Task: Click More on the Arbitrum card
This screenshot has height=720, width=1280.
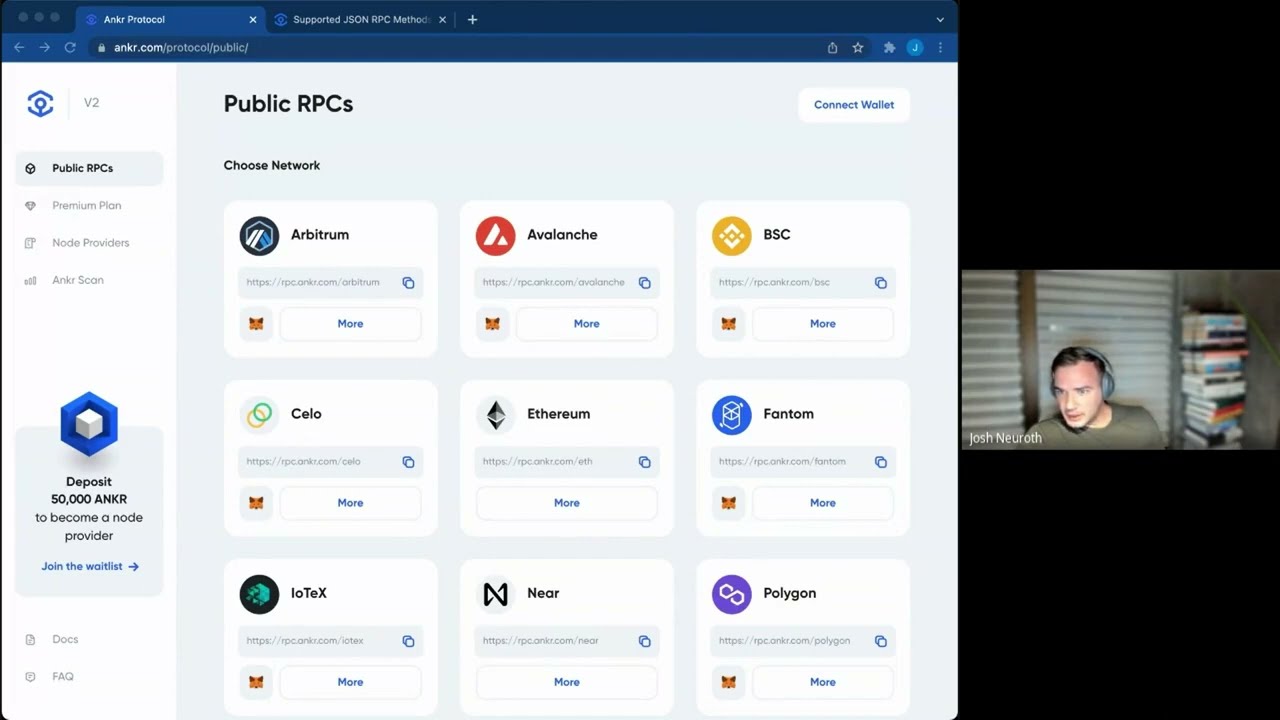Action: click(350, 324)
